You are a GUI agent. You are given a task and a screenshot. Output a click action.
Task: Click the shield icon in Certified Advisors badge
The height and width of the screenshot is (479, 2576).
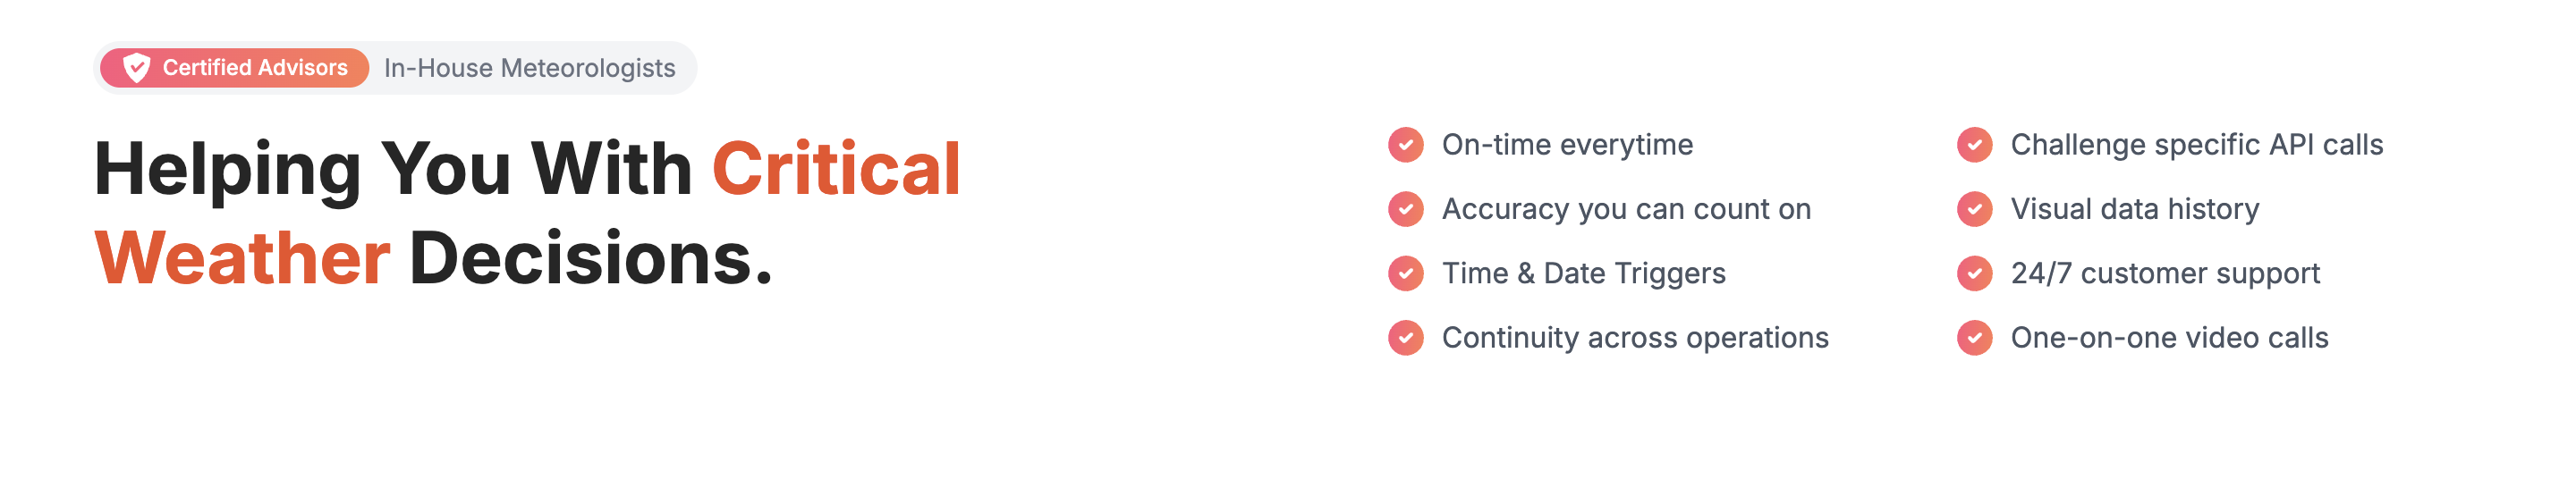coord(136,68)
